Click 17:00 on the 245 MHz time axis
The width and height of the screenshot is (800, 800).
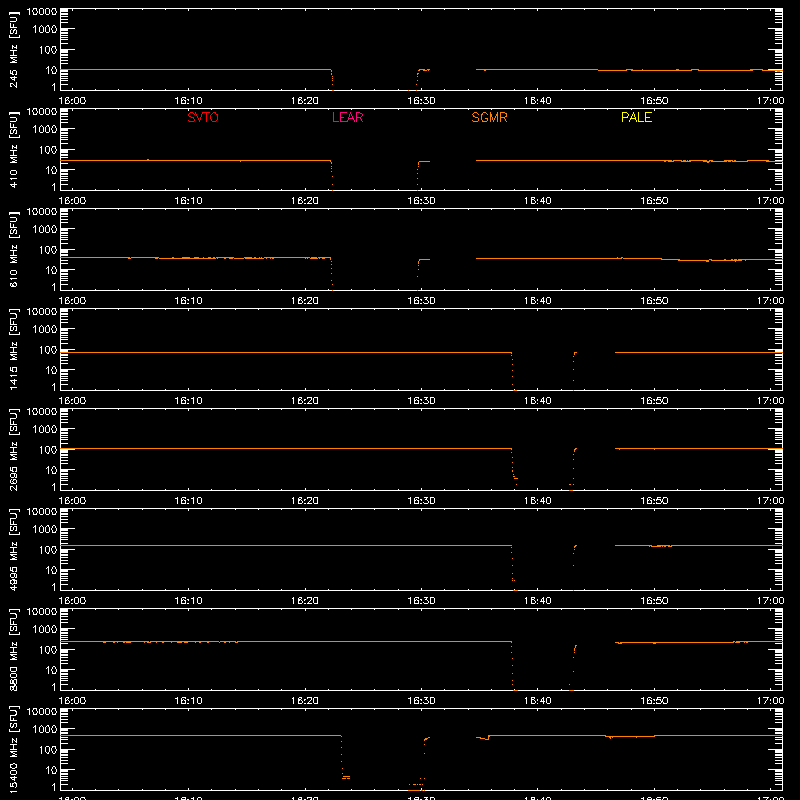tap(770, 101)
